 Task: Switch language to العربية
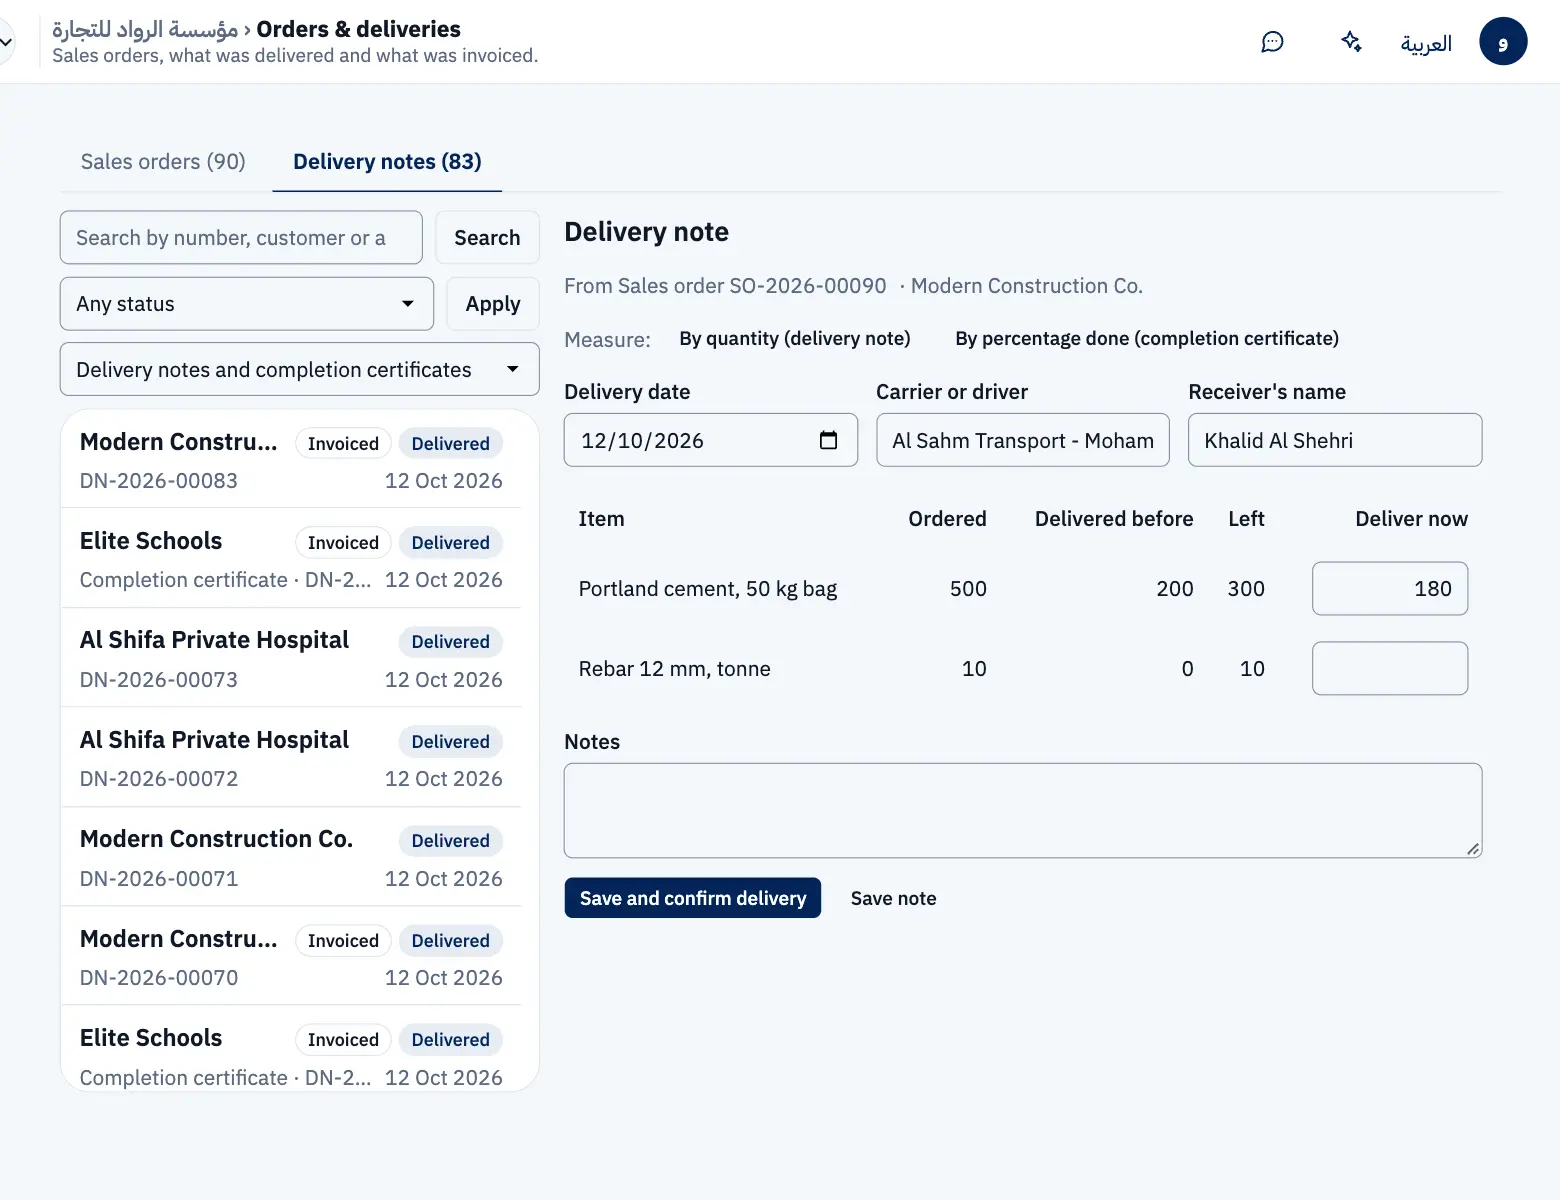1426,43
